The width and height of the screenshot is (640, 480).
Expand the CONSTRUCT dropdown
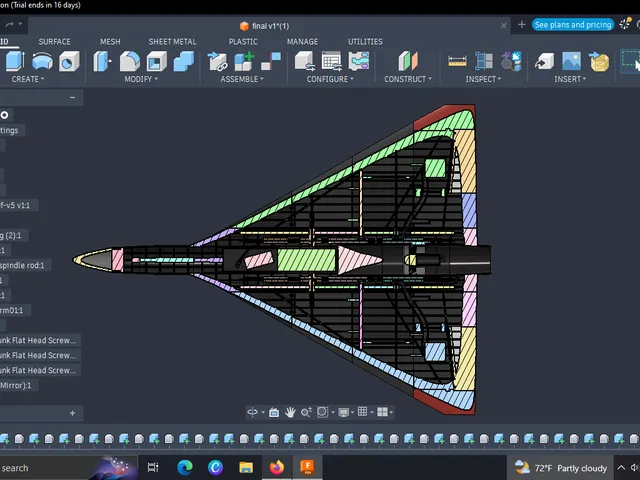coord(408,79)
